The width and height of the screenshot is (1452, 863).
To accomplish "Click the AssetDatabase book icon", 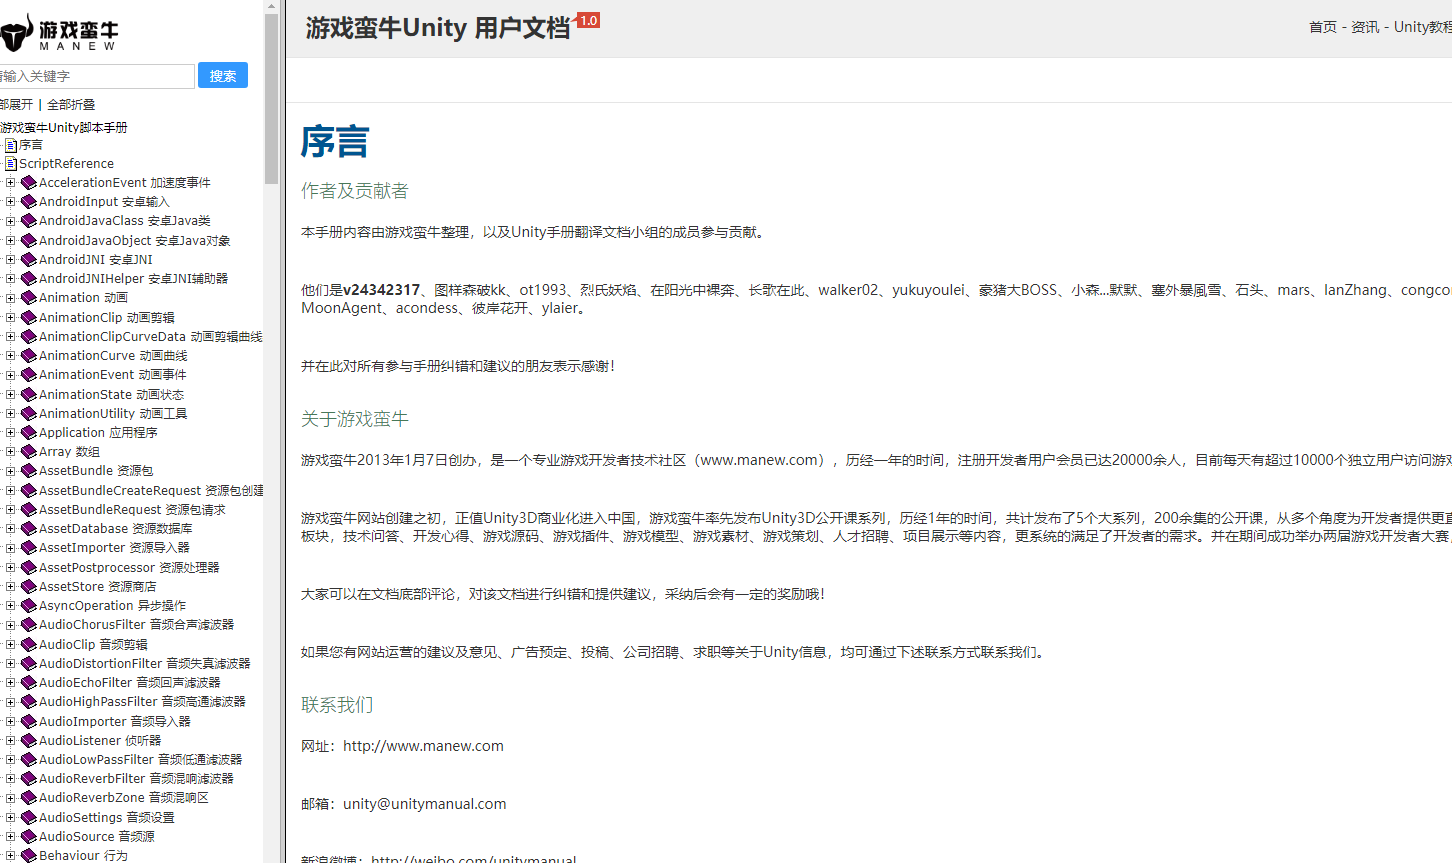I will tap(29, 529).
